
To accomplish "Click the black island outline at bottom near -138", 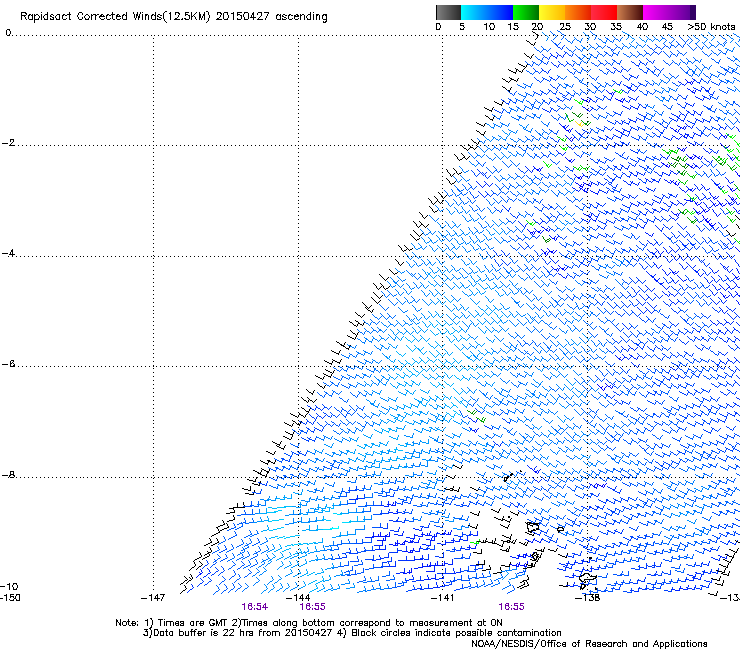I will 587,578.
